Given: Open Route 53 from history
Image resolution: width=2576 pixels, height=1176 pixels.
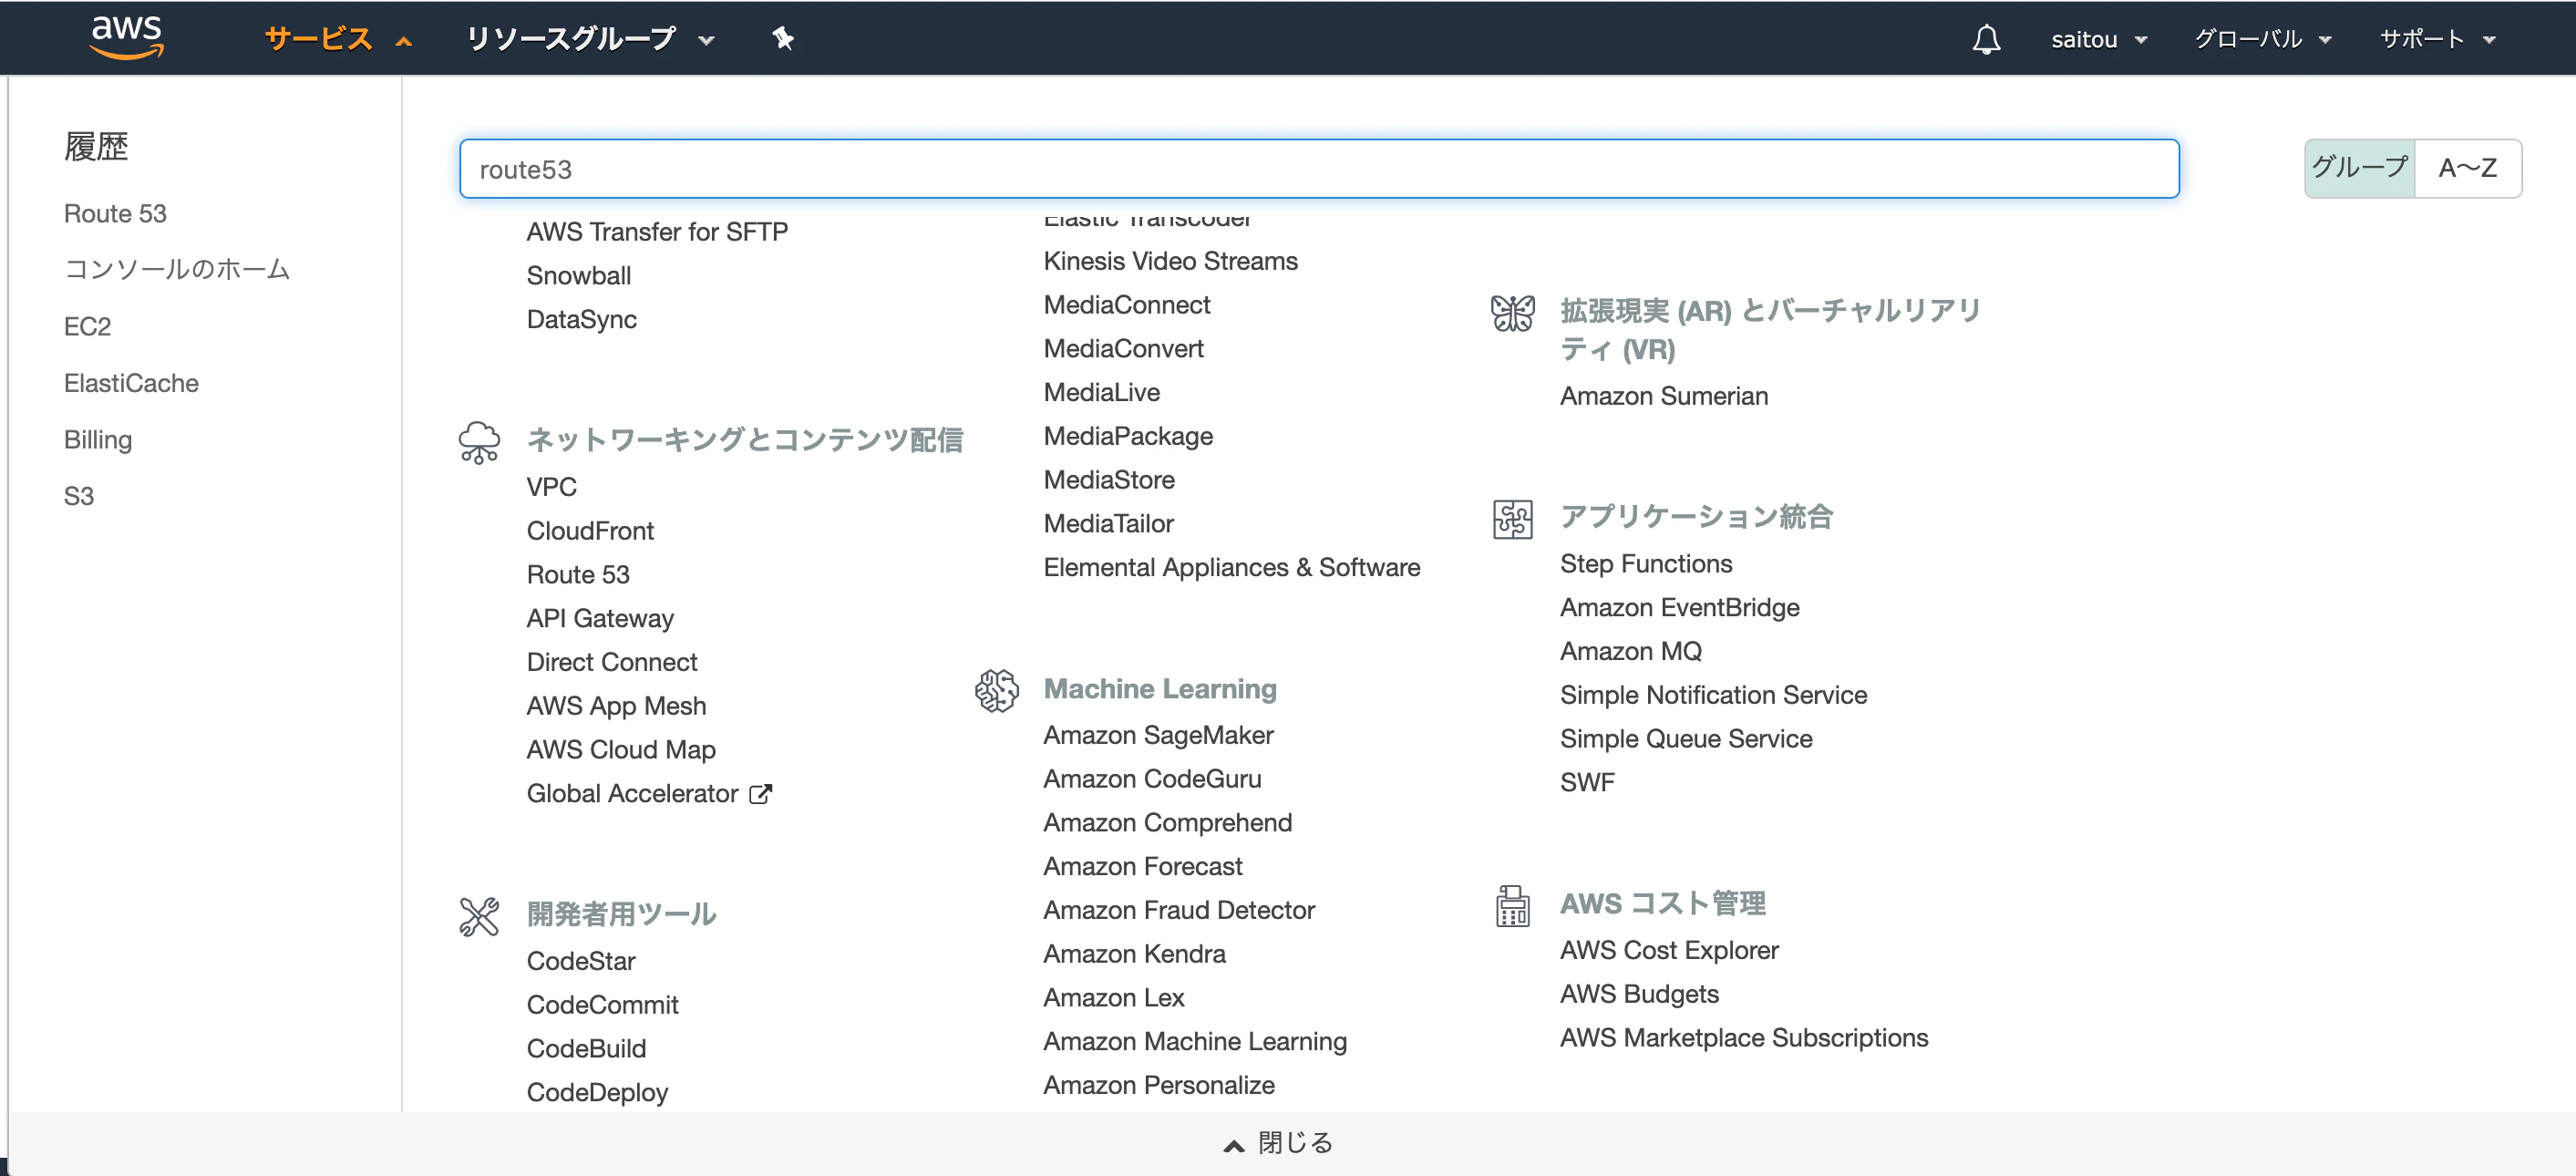Looking at the screenshot, I should [115, 214].
